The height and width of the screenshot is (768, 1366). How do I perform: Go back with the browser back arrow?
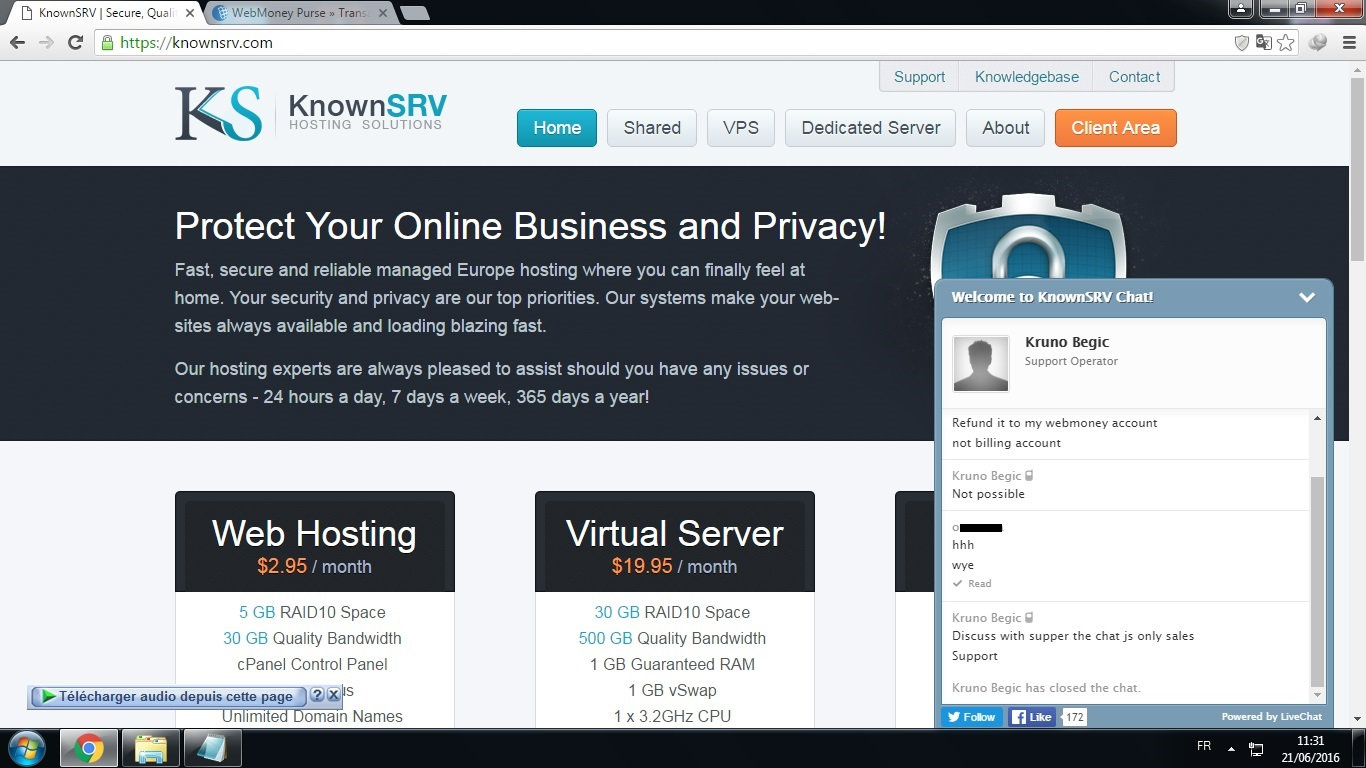click(17, 43)
